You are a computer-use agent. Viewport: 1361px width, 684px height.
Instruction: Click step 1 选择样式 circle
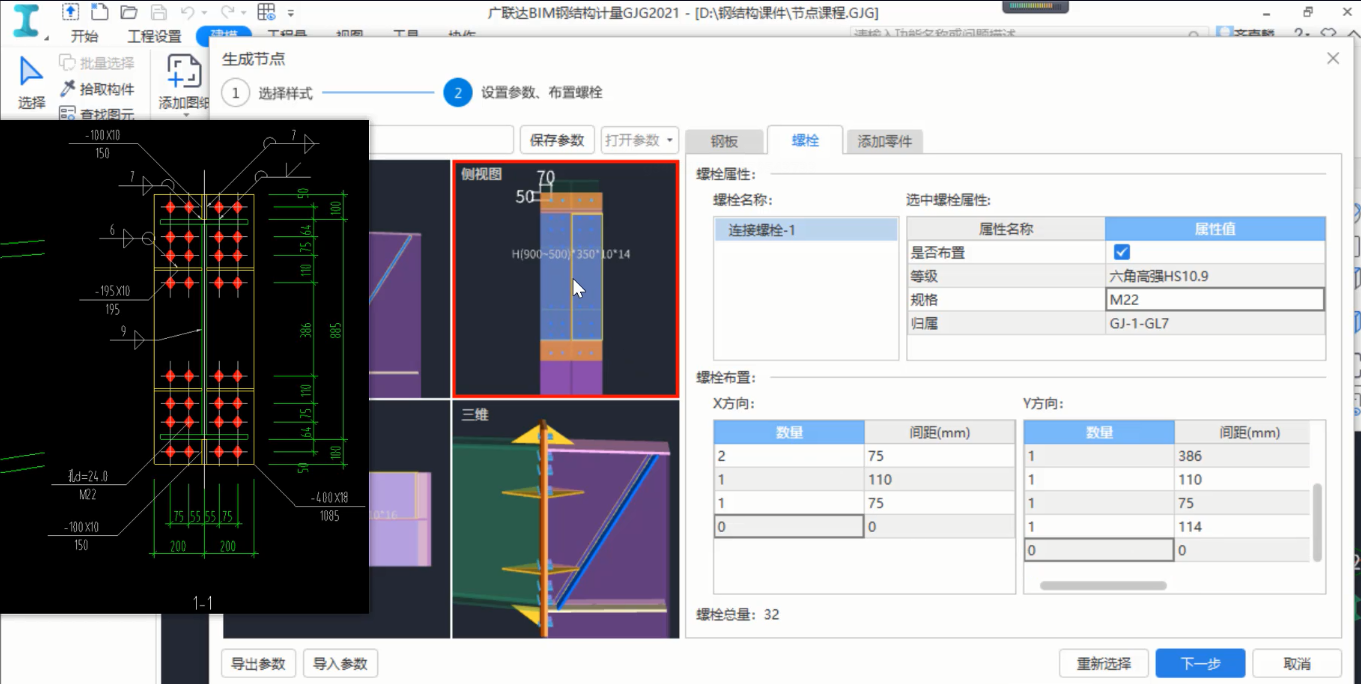235,93
